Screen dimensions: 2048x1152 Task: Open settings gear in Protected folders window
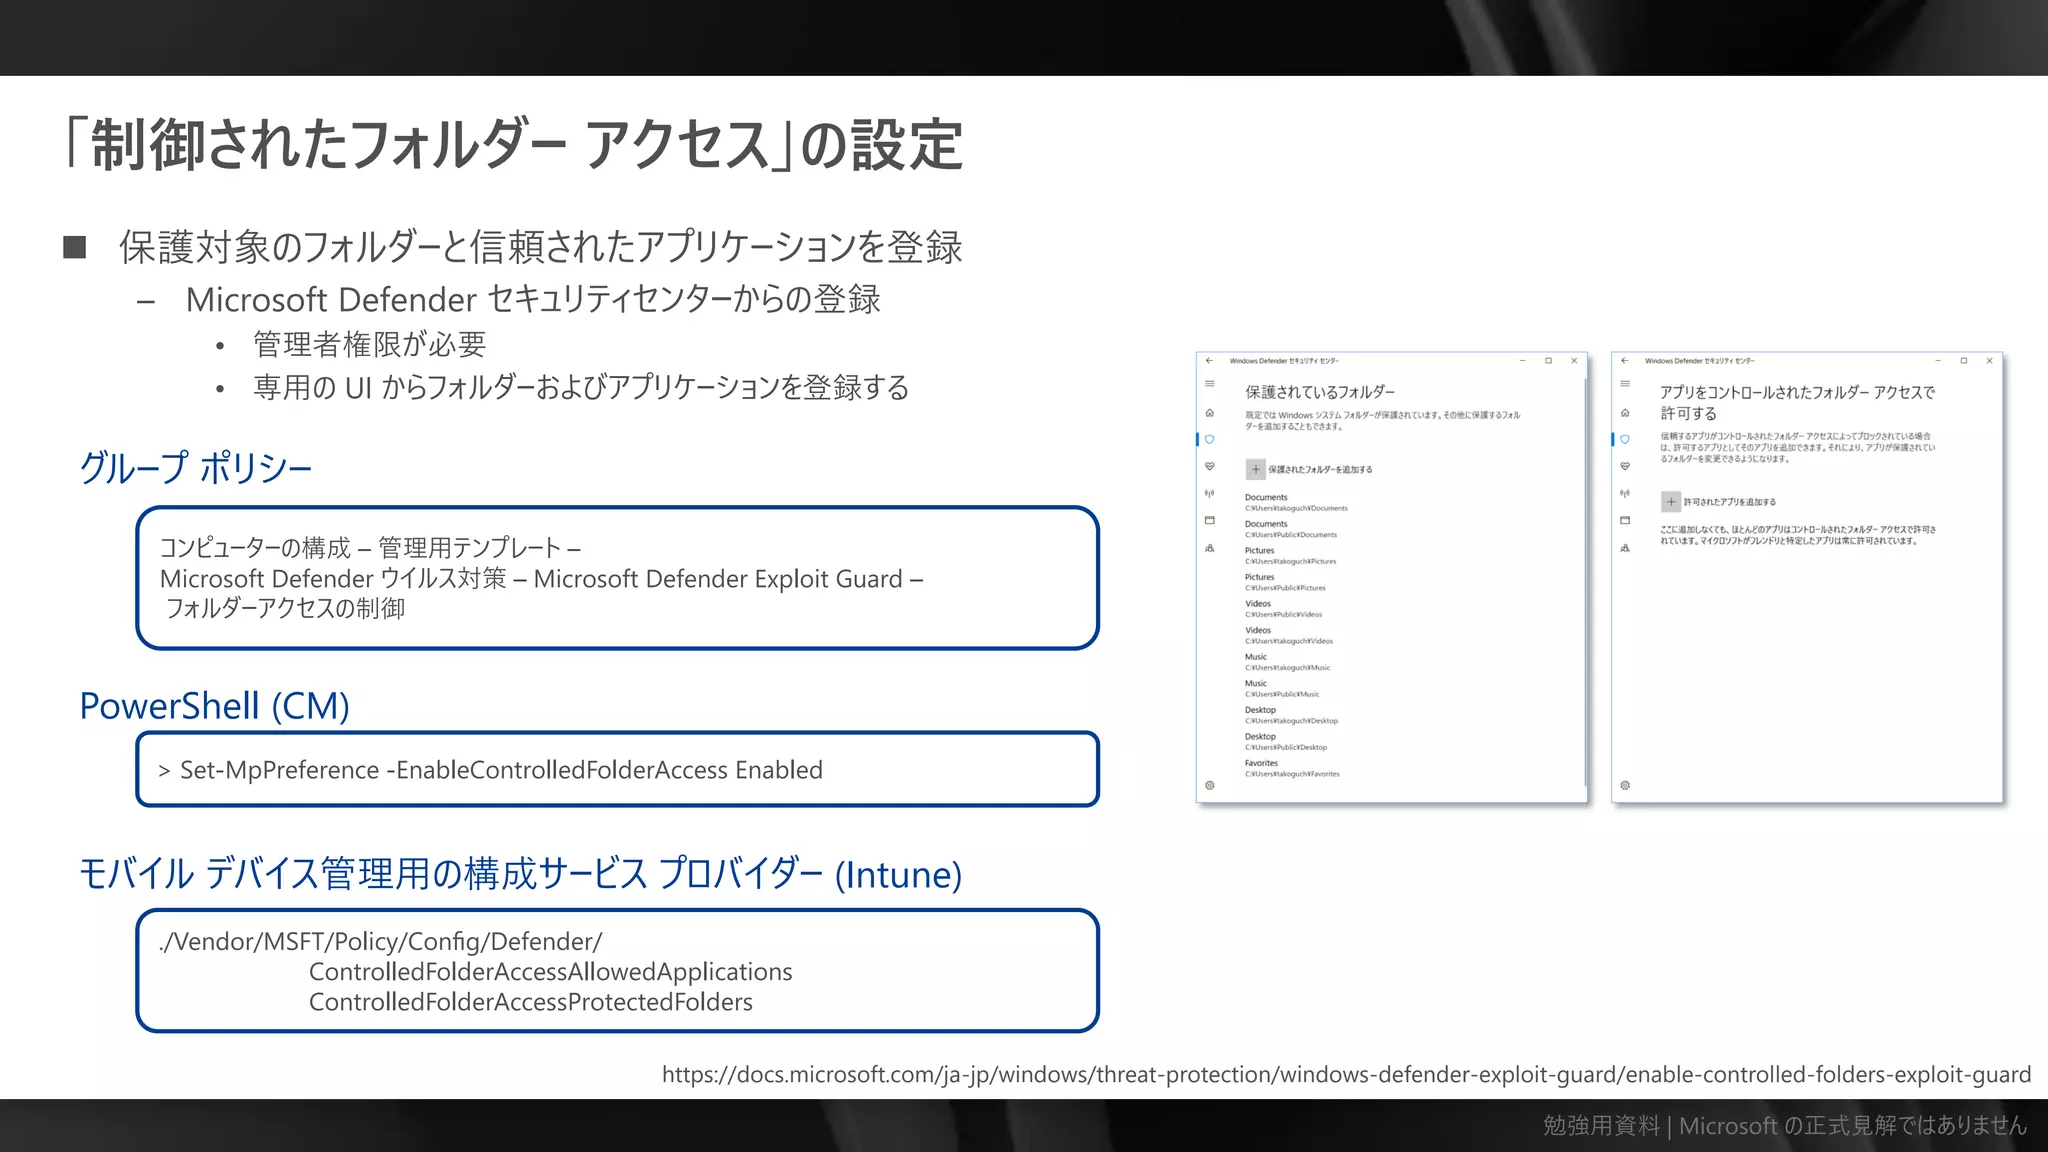[x=1209, y=785]
